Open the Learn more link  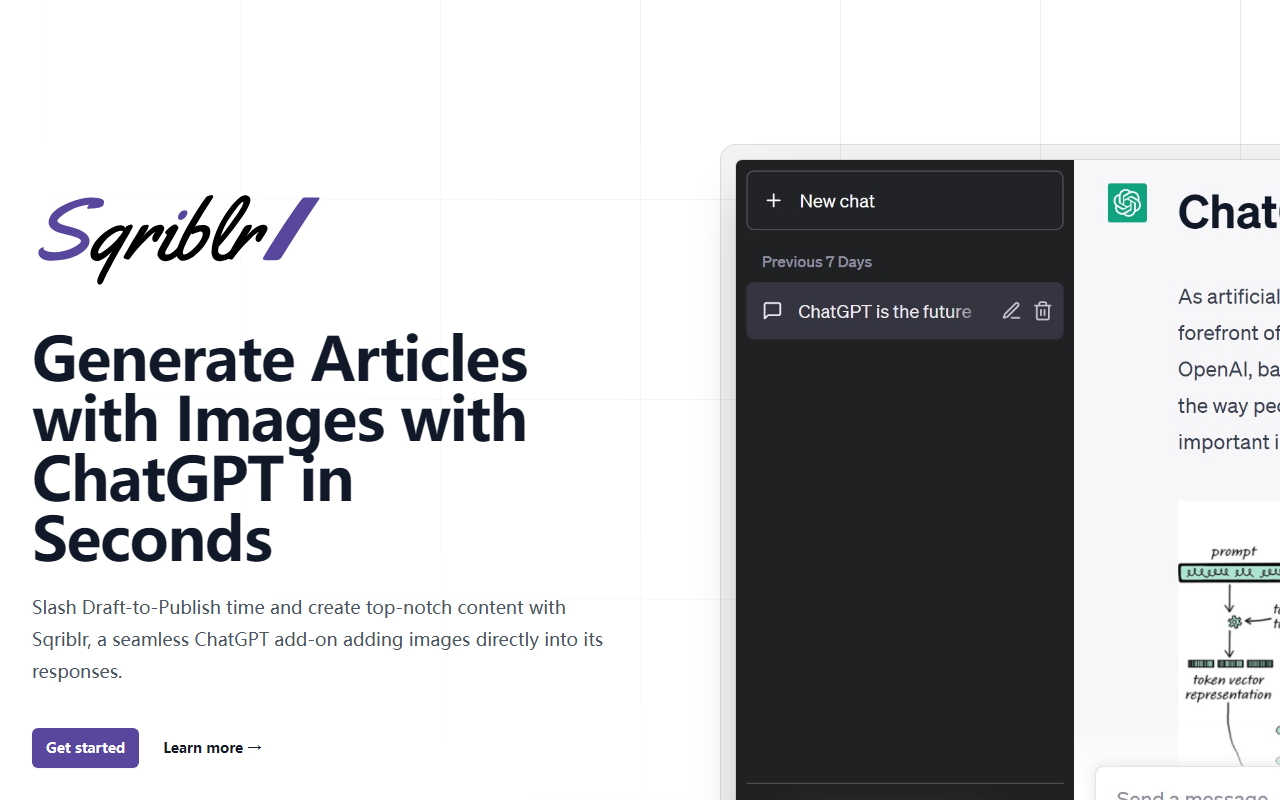(212, 748)
